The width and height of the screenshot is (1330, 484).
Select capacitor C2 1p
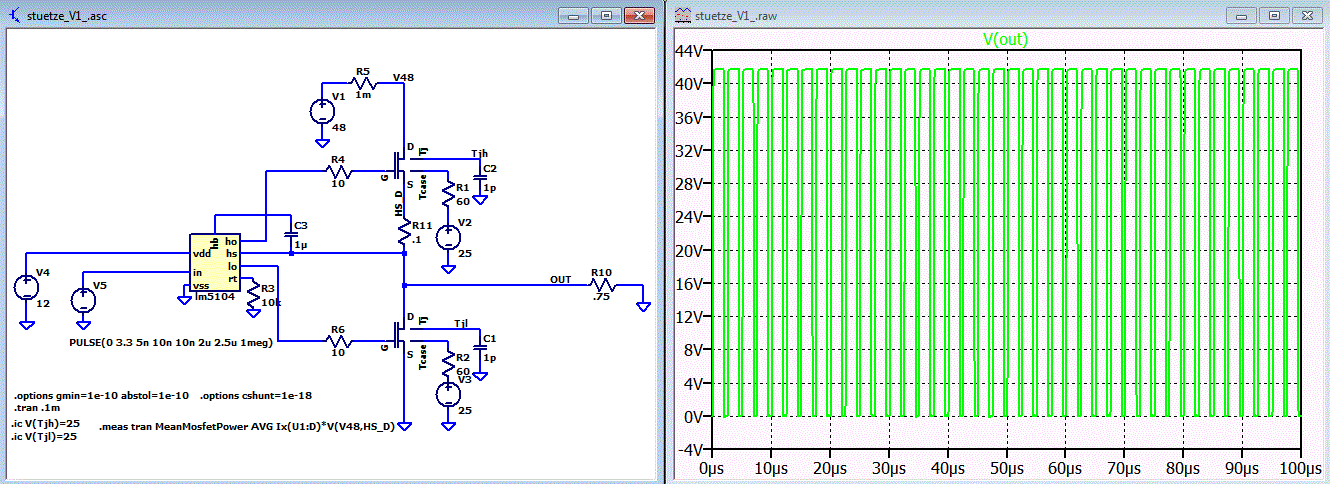tap(480, 178)
